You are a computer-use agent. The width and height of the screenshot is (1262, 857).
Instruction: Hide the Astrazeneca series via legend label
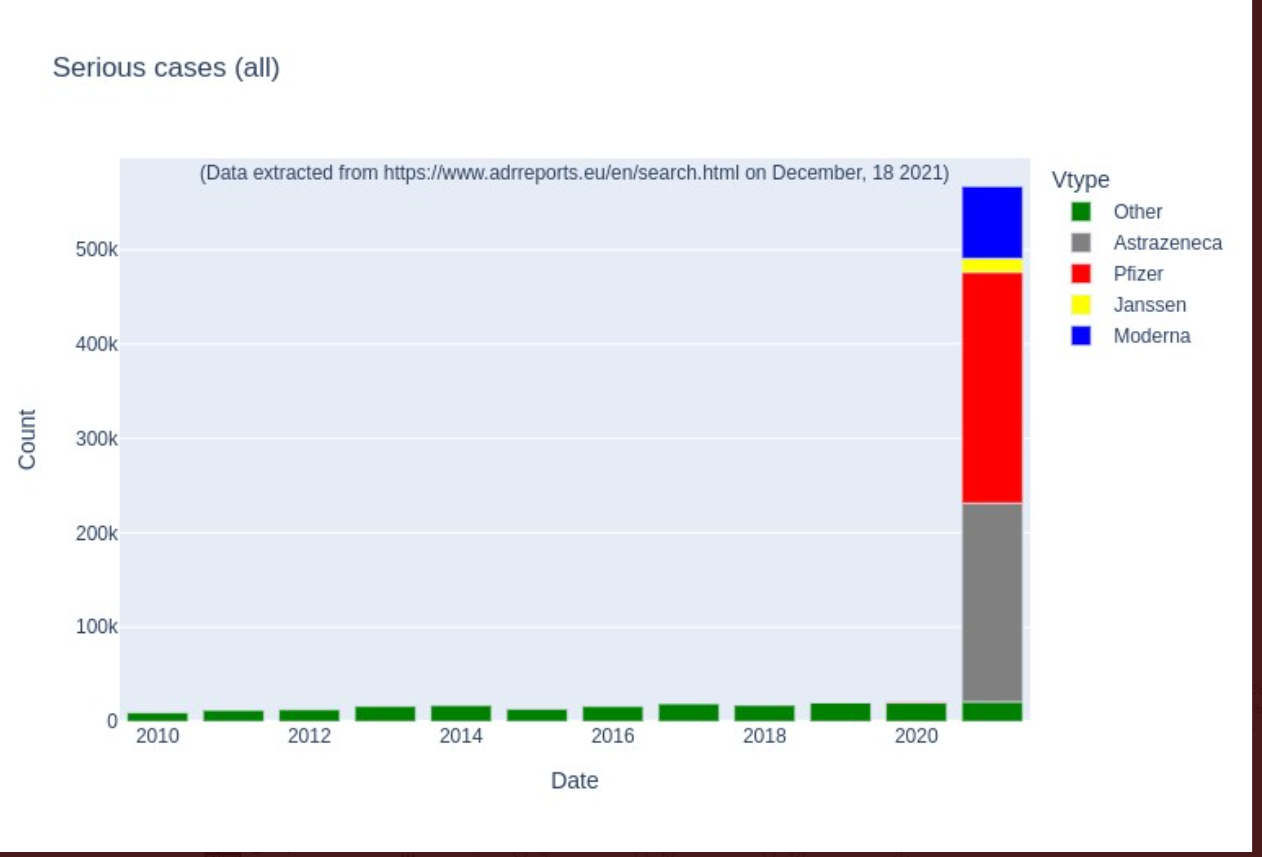(1167, 243)
